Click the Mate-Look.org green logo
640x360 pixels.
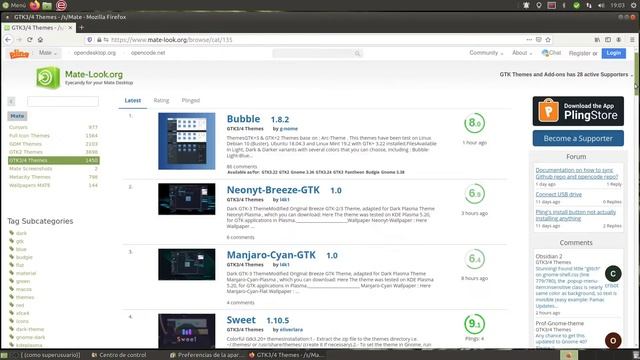48,78
